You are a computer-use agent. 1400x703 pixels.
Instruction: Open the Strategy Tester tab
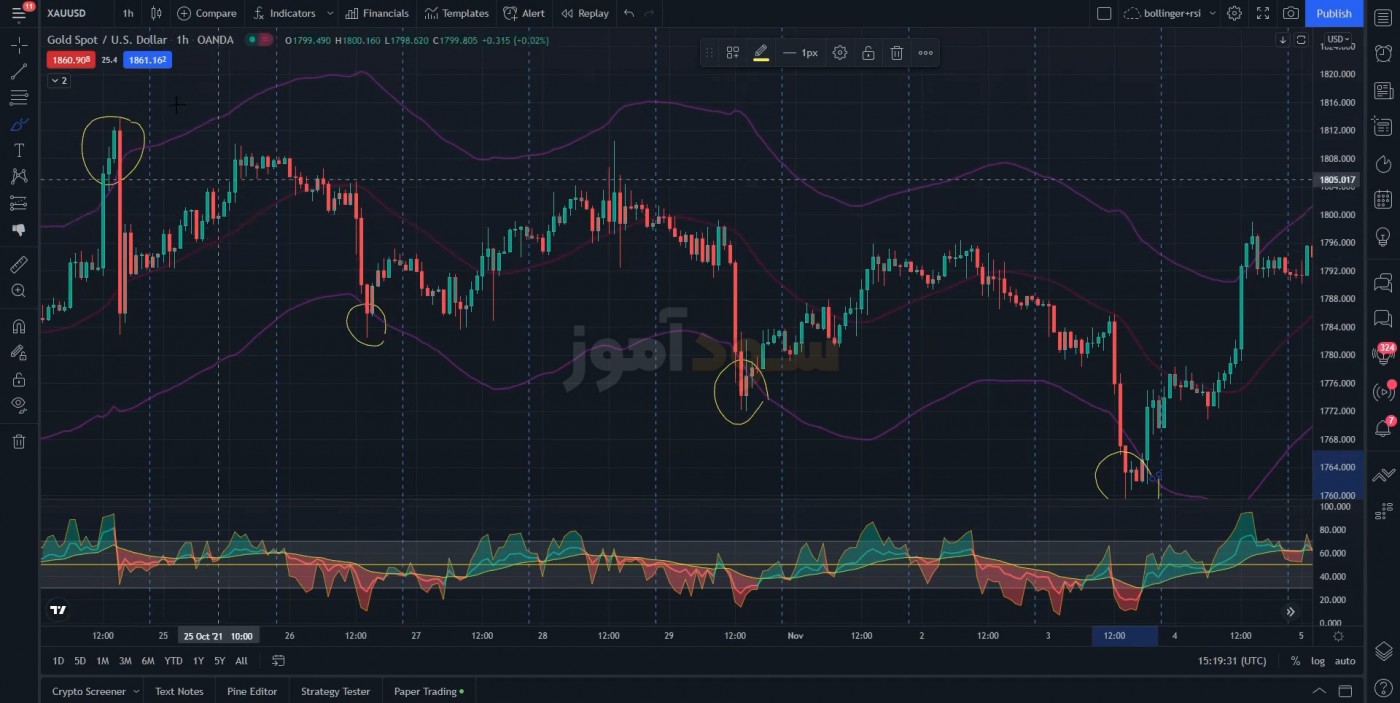[x=335, y=691]
